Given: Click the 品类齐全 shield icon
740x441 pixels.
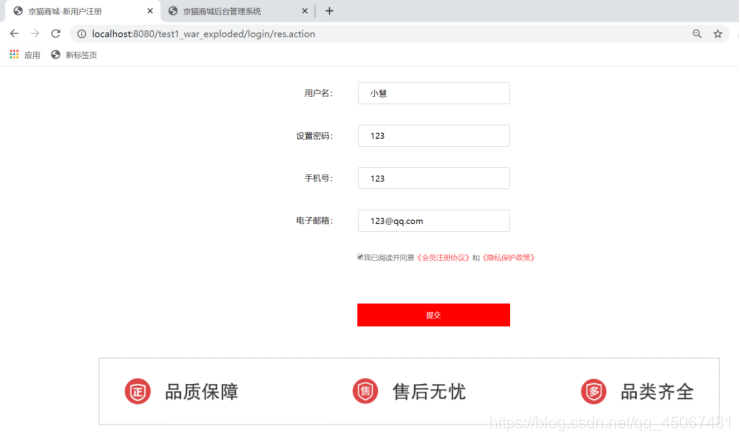Looking at the screenshot, I should point(593,391).
